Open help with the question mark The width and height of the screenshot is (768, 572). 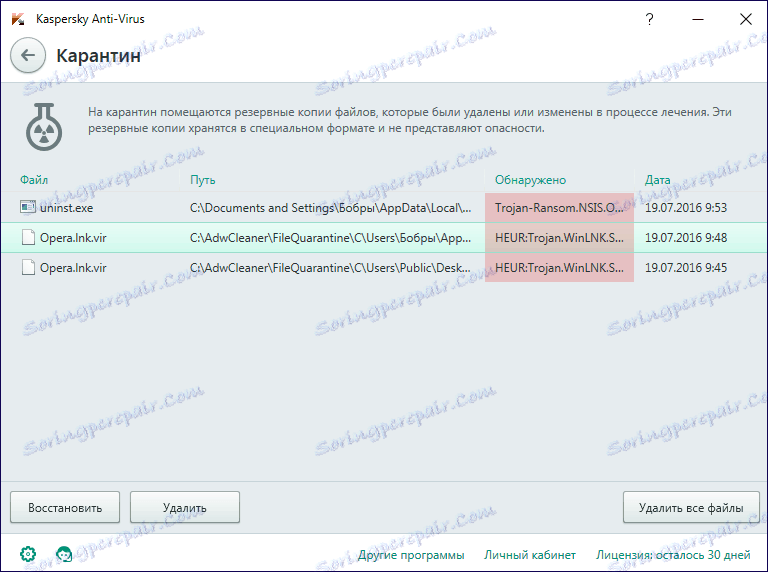[649, 19]
